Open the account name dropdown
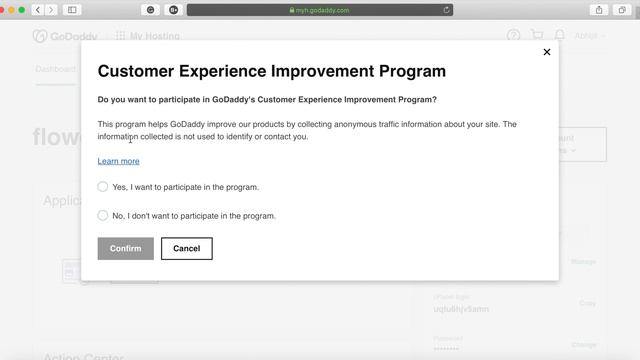 (590, 36)
